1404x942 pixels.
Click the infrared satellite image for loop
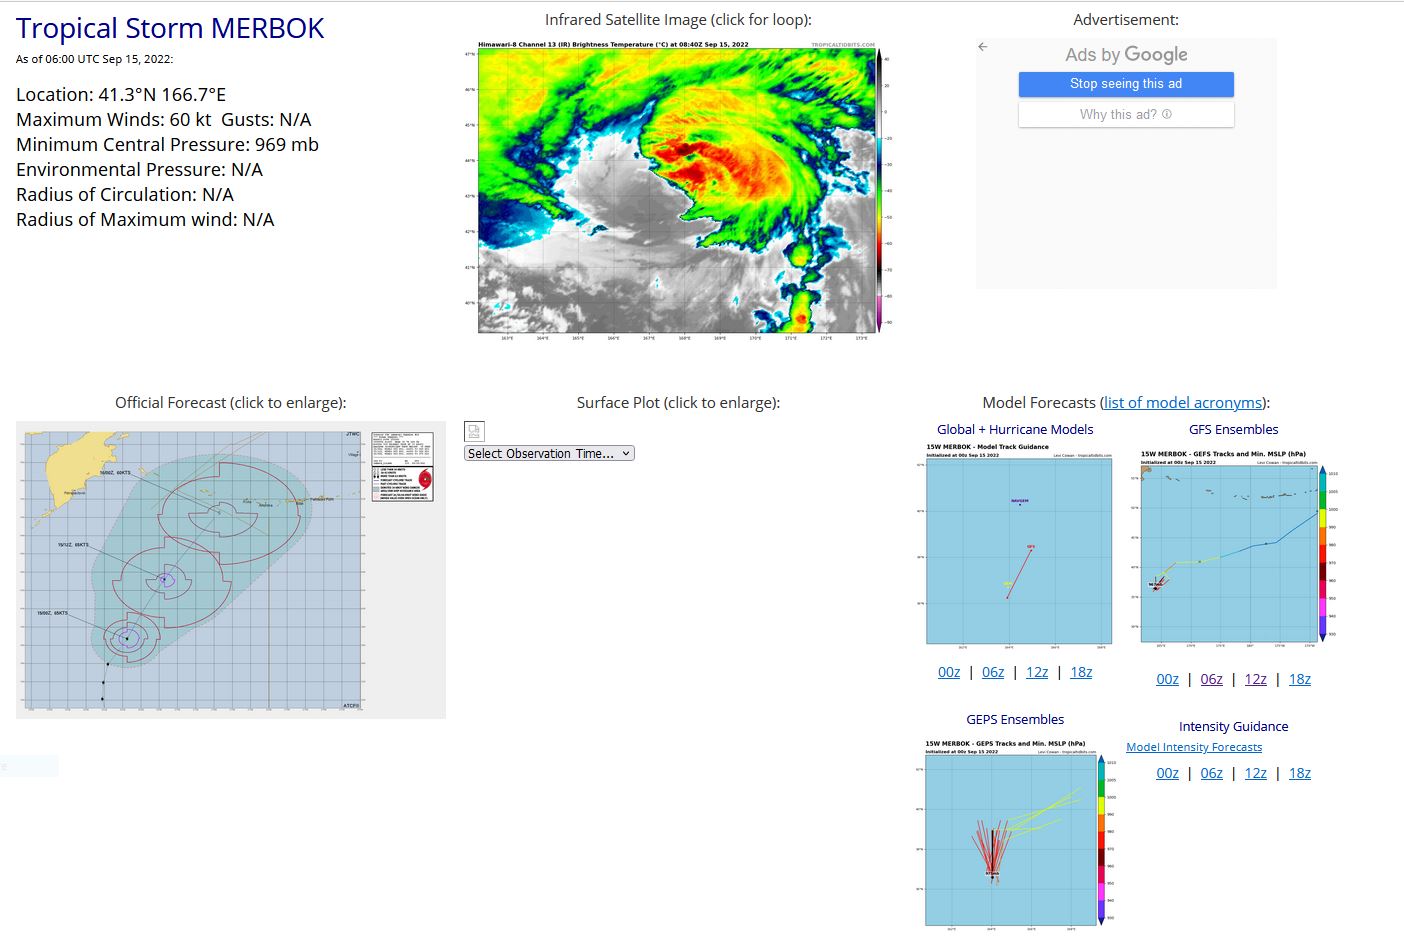(x=678, y=190)
